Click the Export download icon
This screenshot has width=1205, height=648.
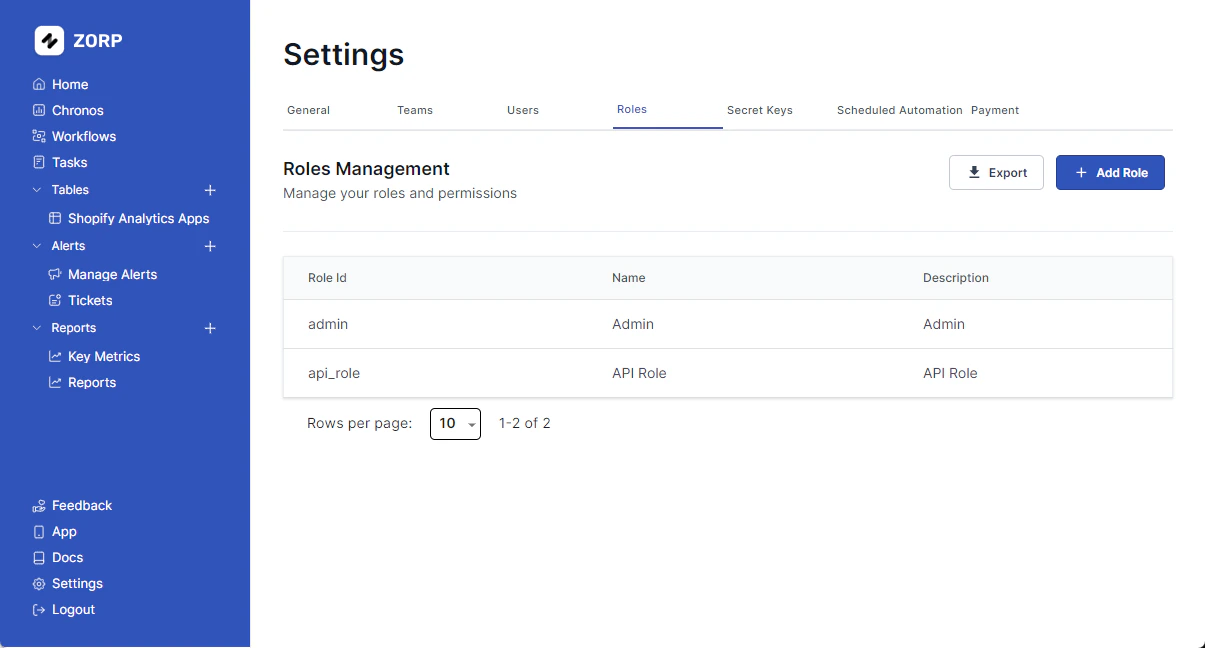(x=973, y=171)
